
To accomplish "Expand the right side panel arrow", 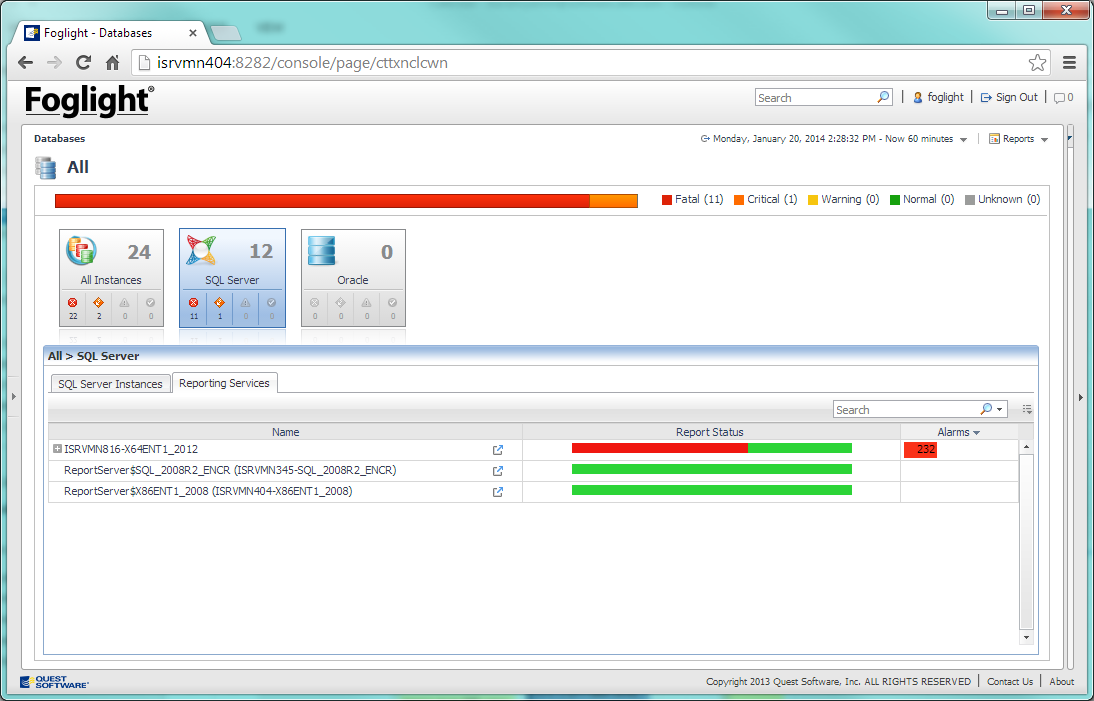I will coord(1081,398).
